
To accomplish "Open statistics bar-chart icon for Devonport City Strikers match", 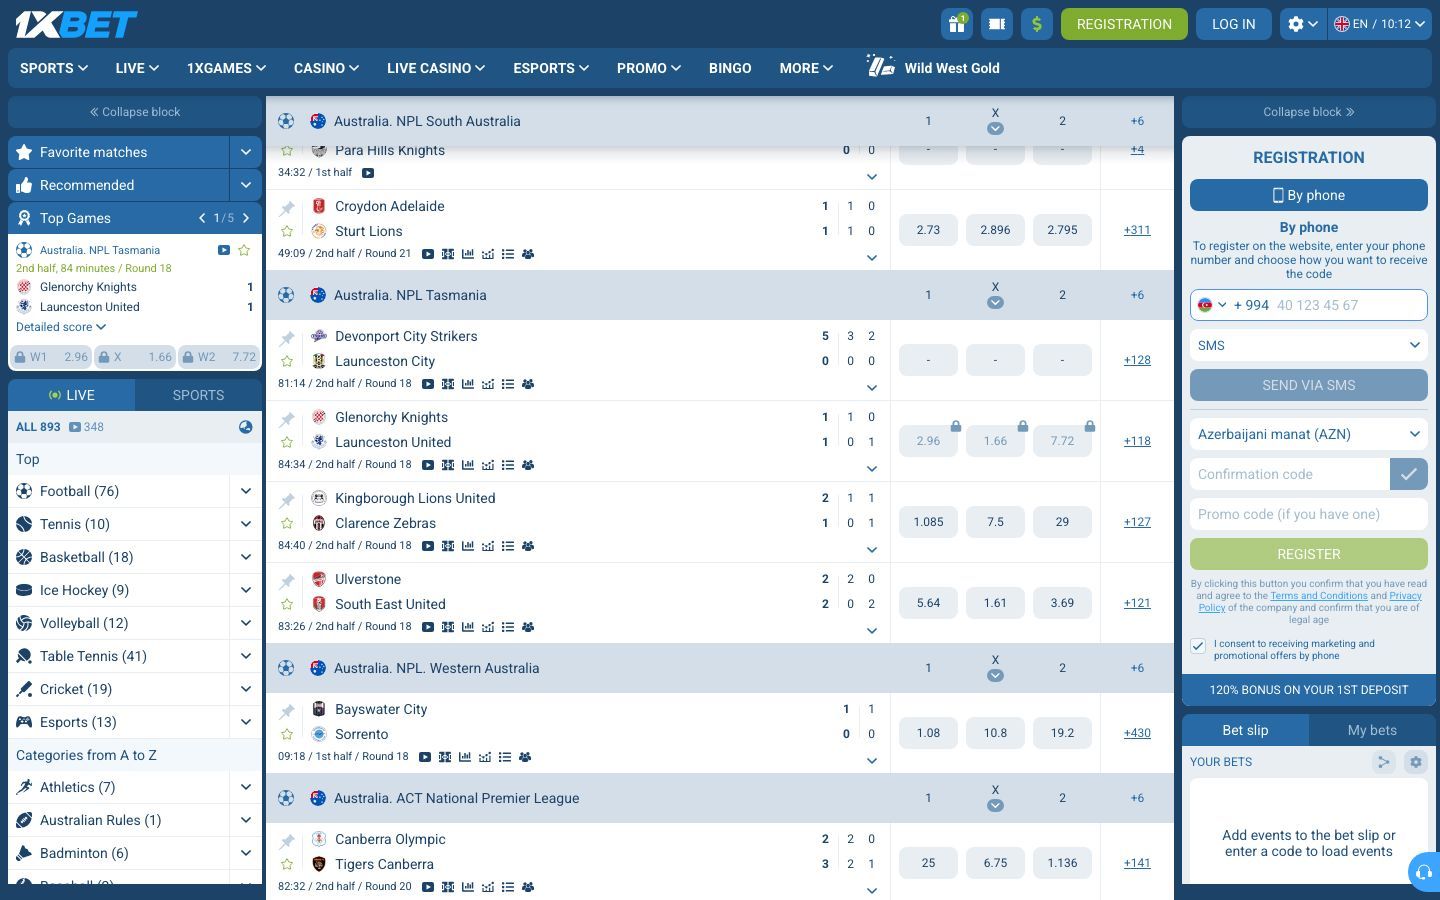I will 468,384.
